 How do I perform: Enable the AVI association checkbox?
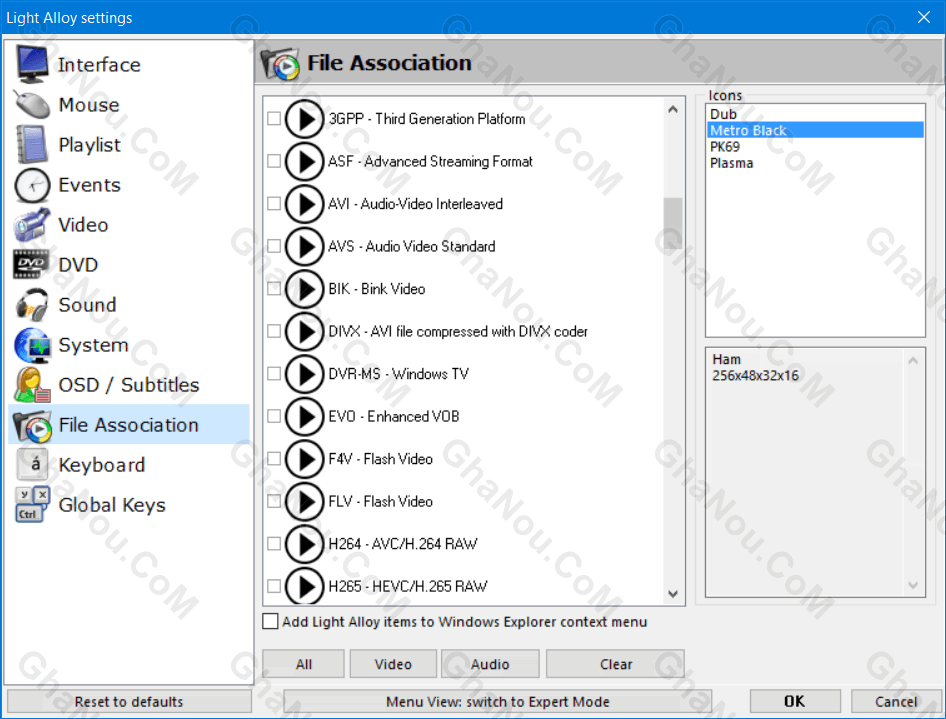coord(274,204)
